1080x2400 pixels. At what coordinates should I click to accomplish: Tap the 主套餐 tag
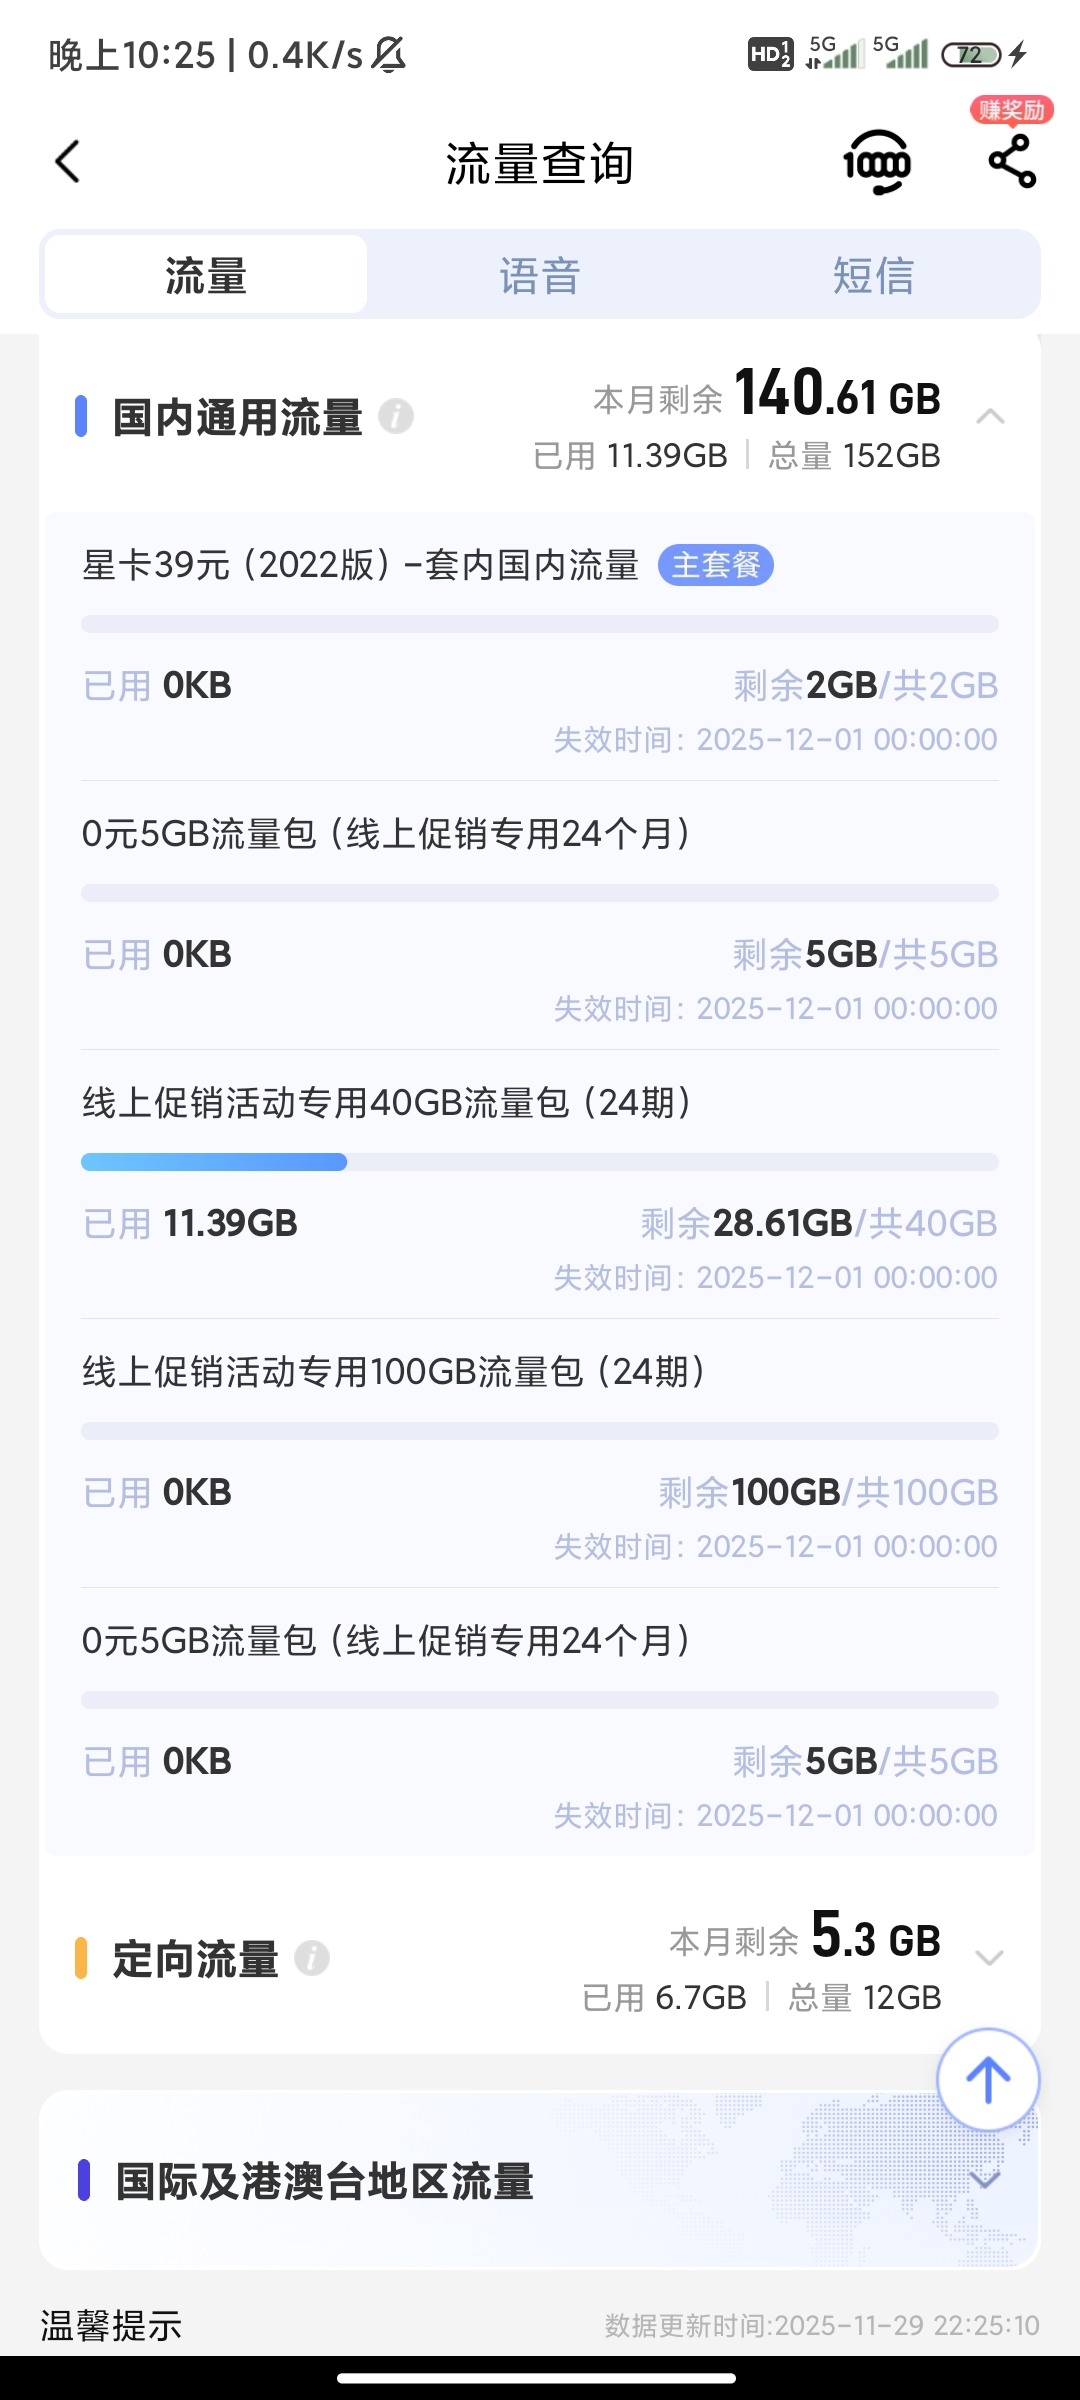point(716,565)
